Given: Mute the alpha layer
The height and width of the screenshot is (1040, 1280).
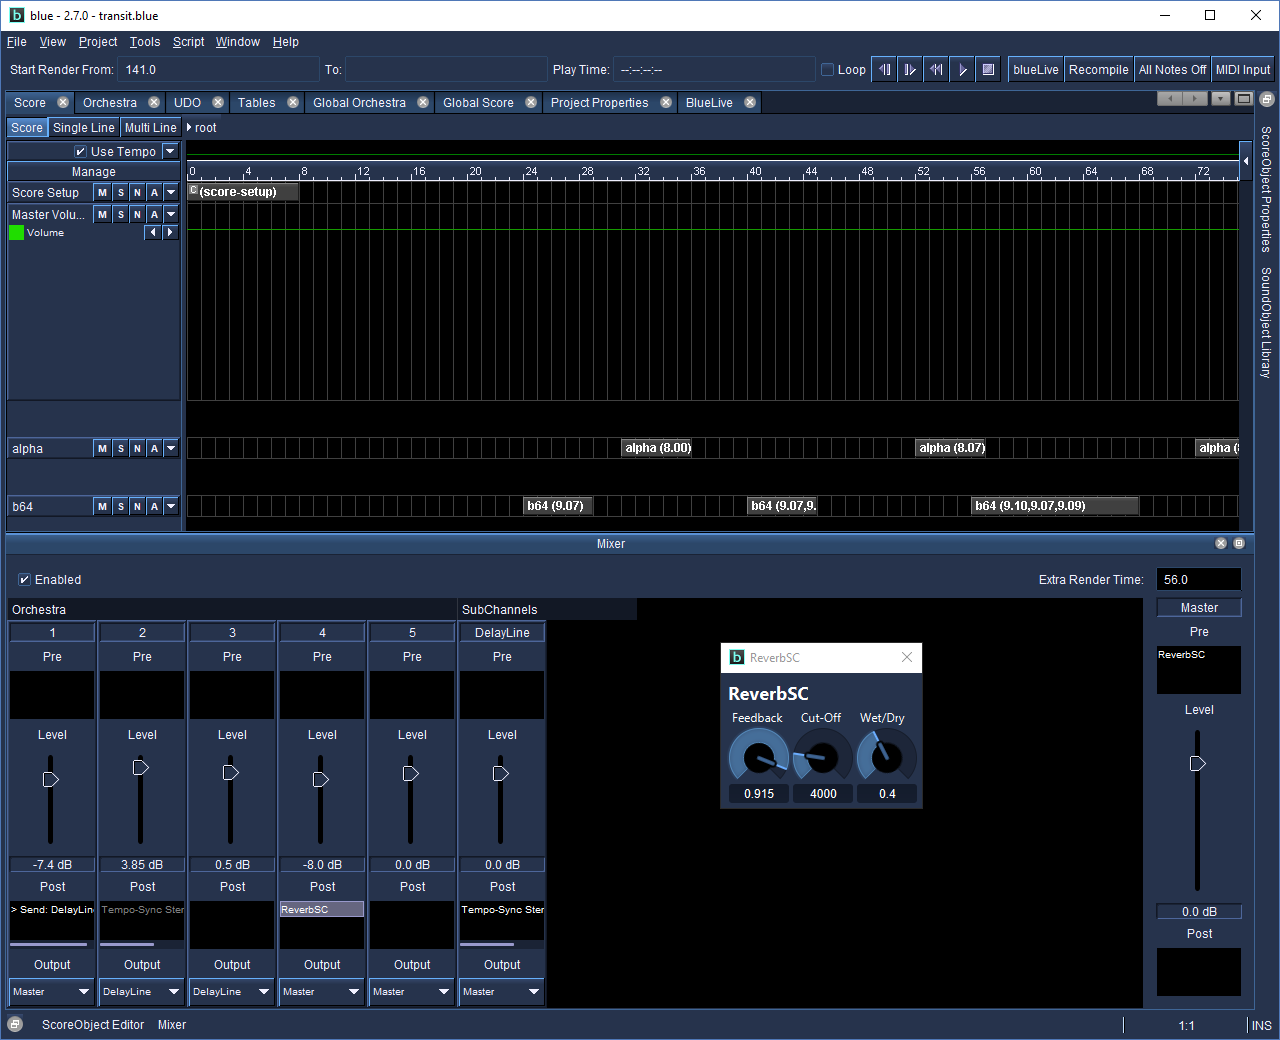Looking at the screenshot, I should (102, 449).
